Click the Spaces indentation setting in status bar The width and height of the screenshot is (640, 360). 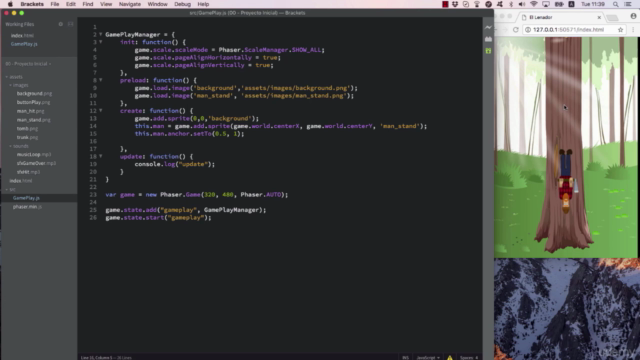pos(469,358)
